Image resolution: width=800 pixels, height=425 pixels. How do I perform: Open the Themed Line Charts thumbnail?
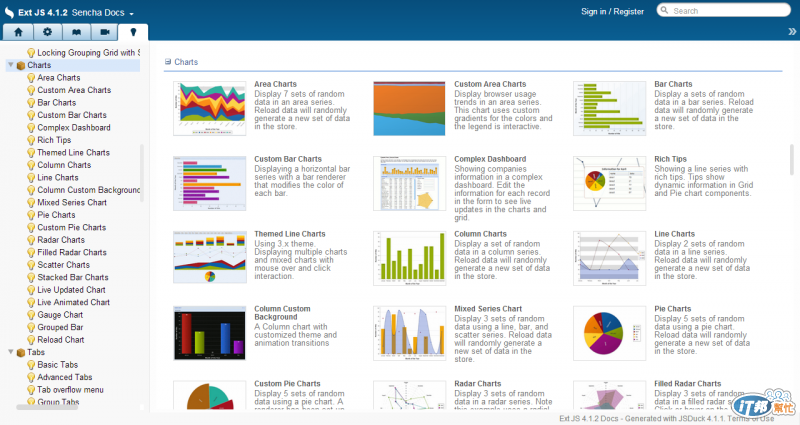210,258
